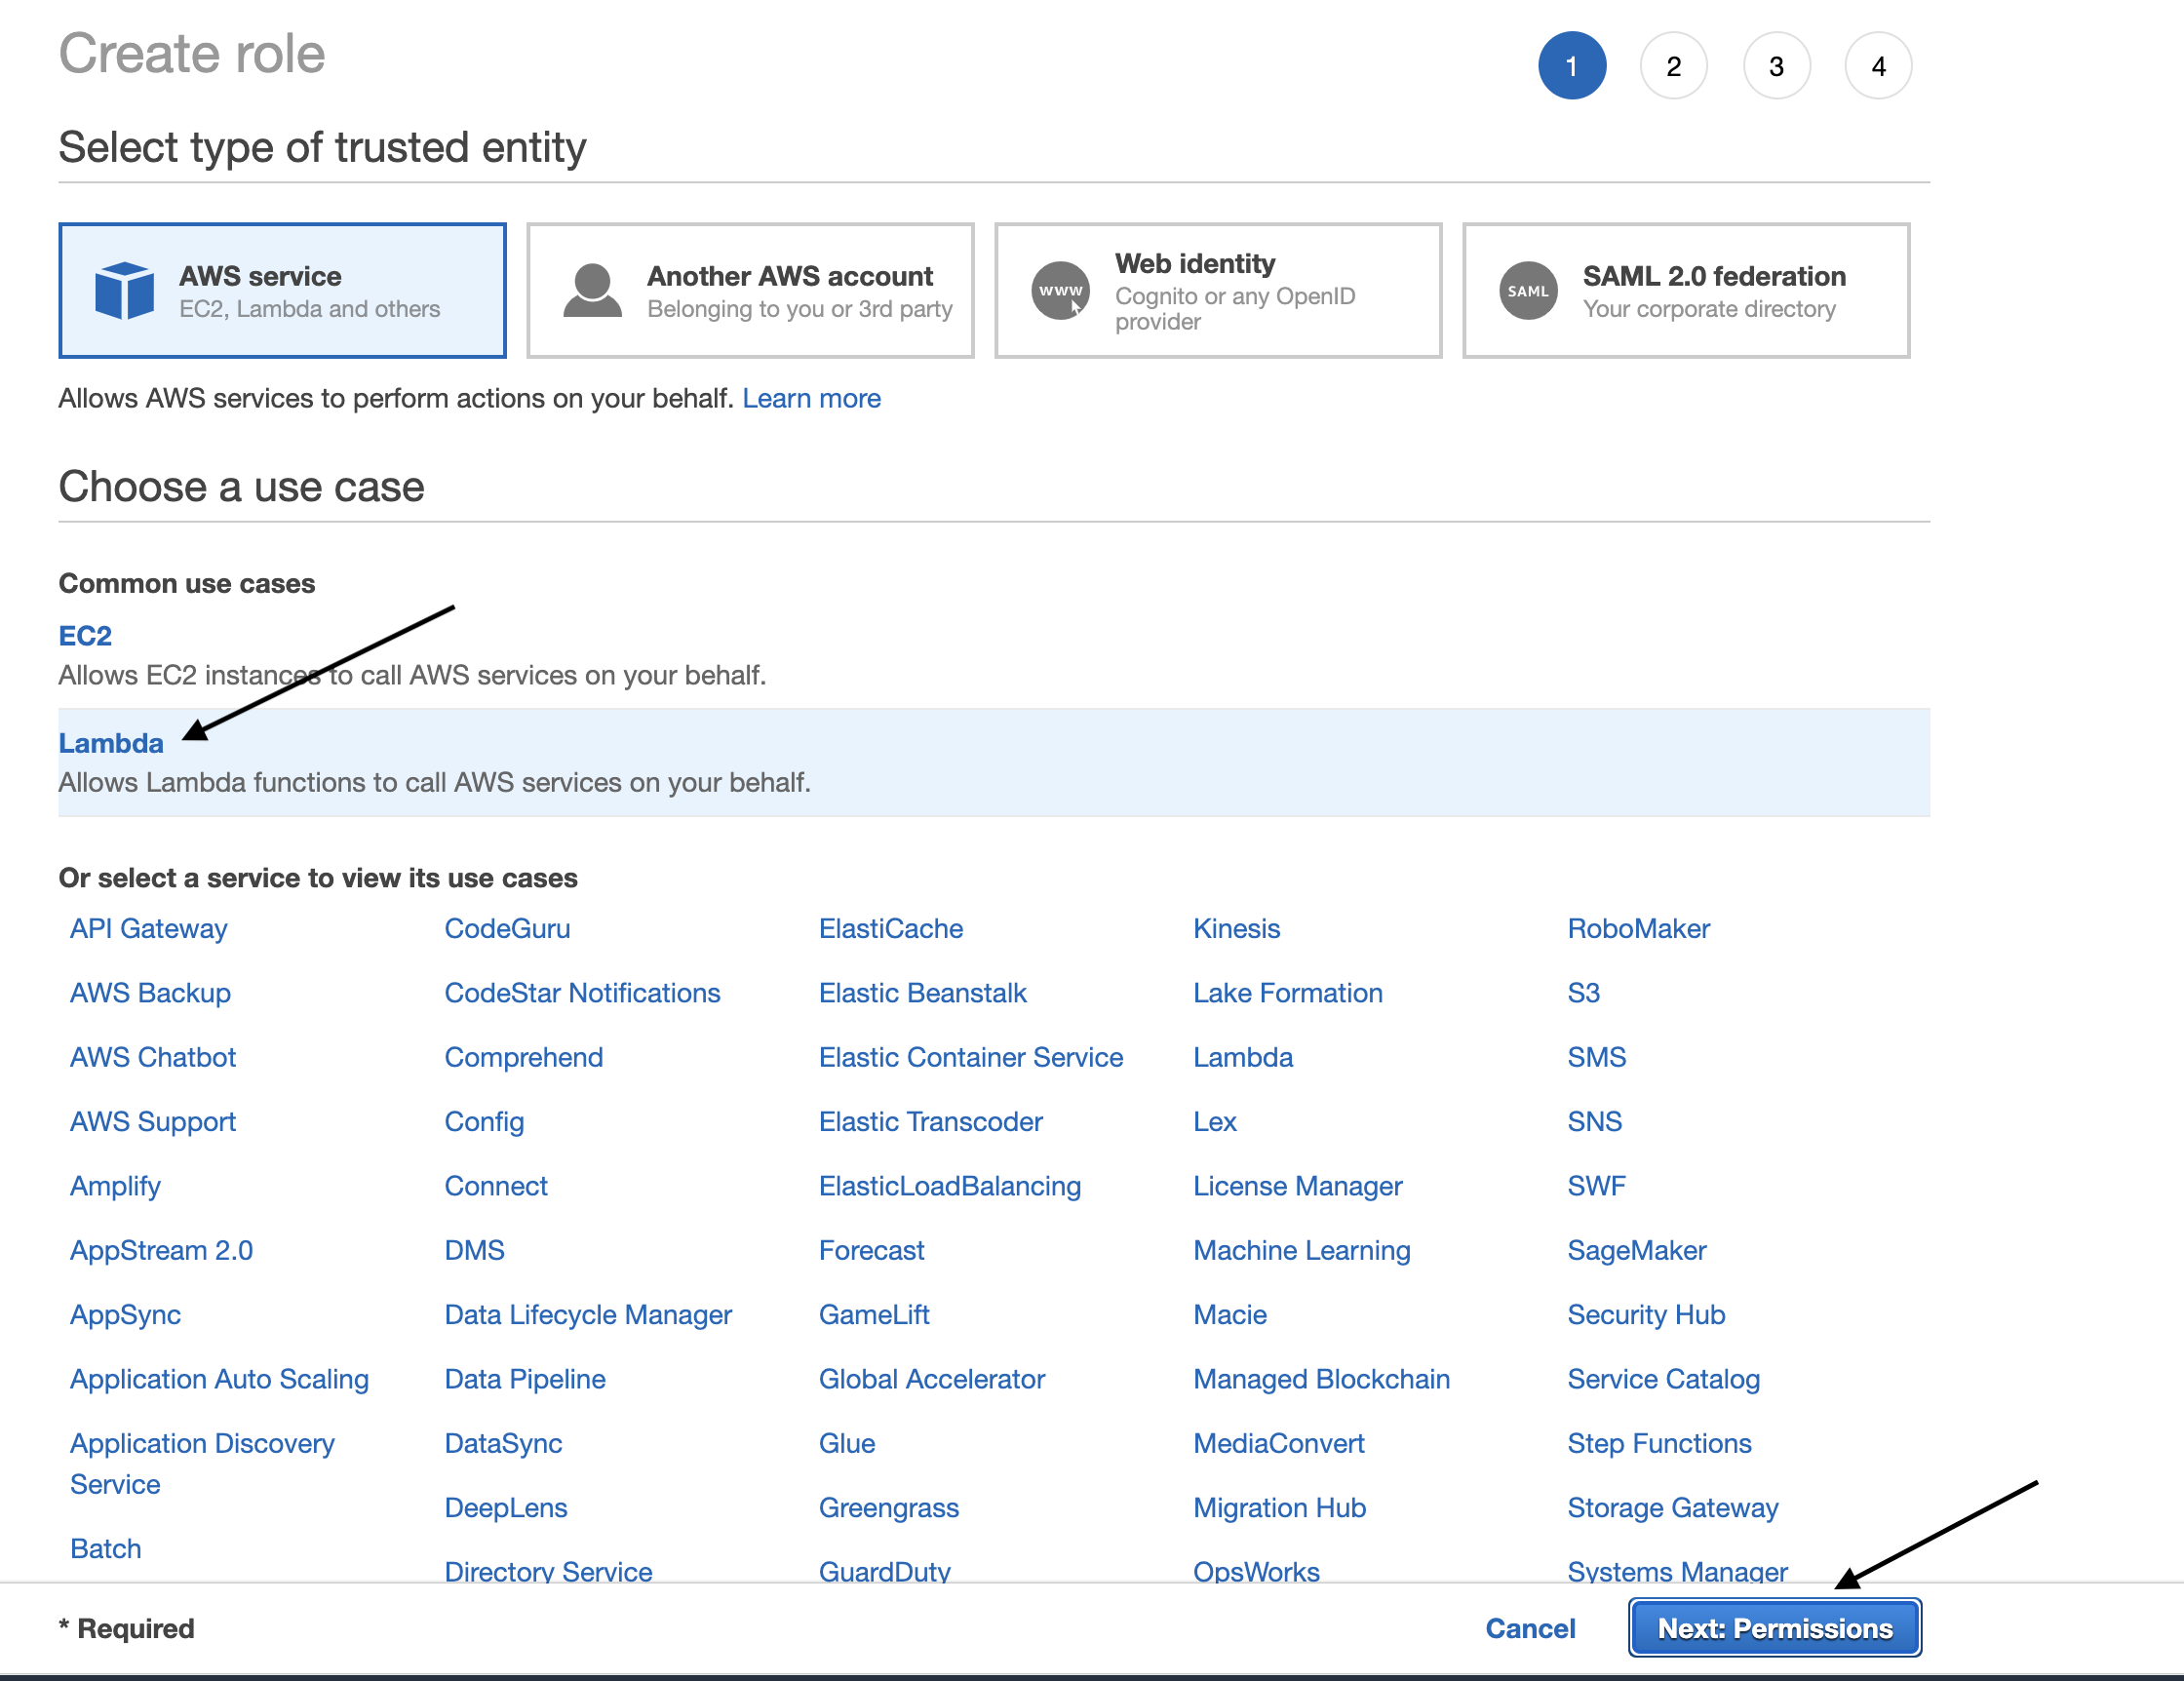The height and width of the screenshot is (1681, 2184).
Task: Select Comprehend service
Action: [523, 1057]
